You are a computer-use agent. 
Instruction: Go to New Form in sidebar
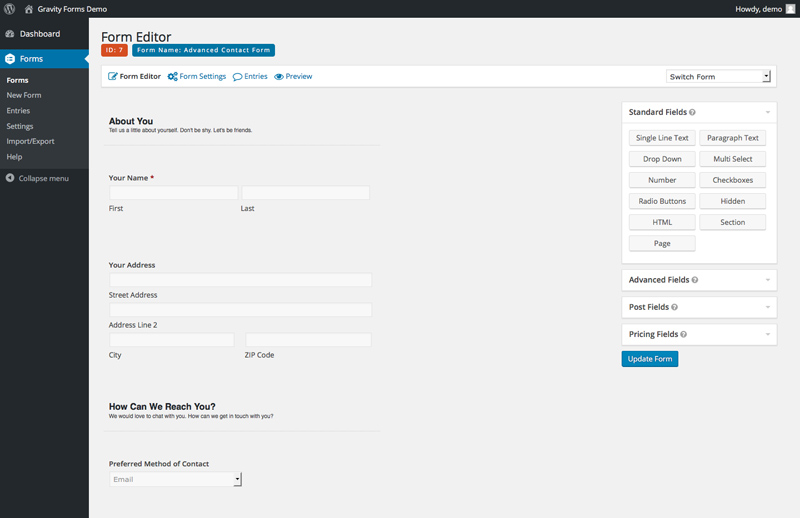coord(24,95)
